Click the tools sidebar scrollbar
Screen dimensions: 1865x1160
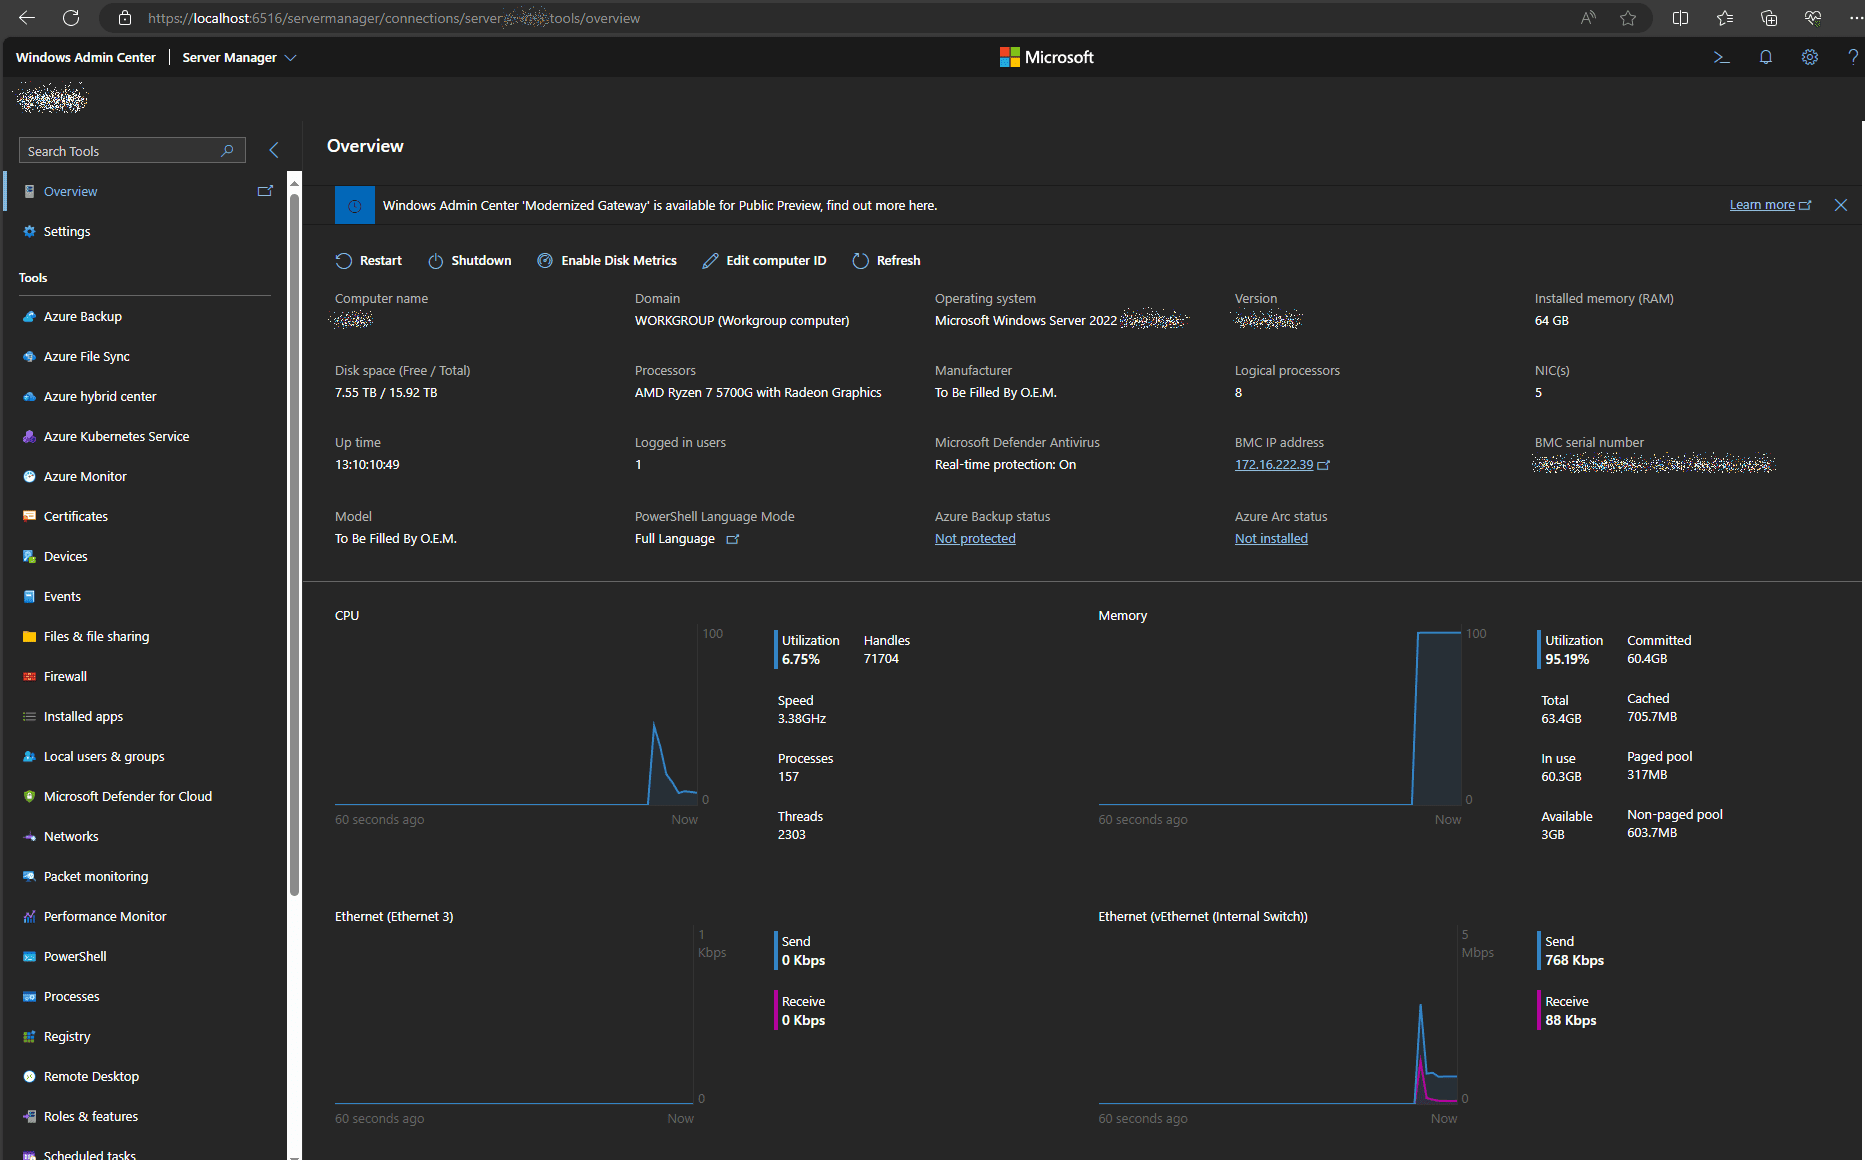point(294,540)
